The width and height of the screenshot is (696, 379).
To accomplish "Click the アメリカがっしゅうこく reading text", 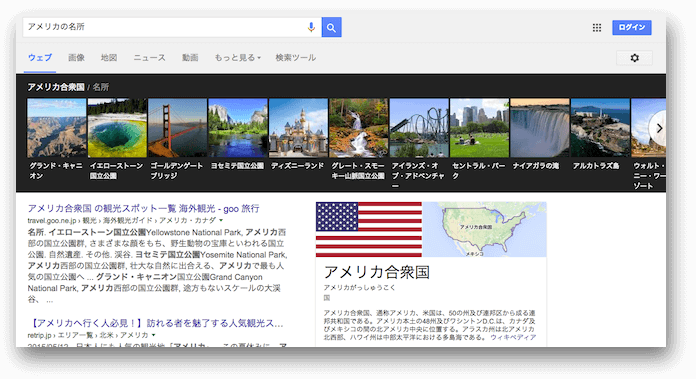I will click(x=359, y=288).
